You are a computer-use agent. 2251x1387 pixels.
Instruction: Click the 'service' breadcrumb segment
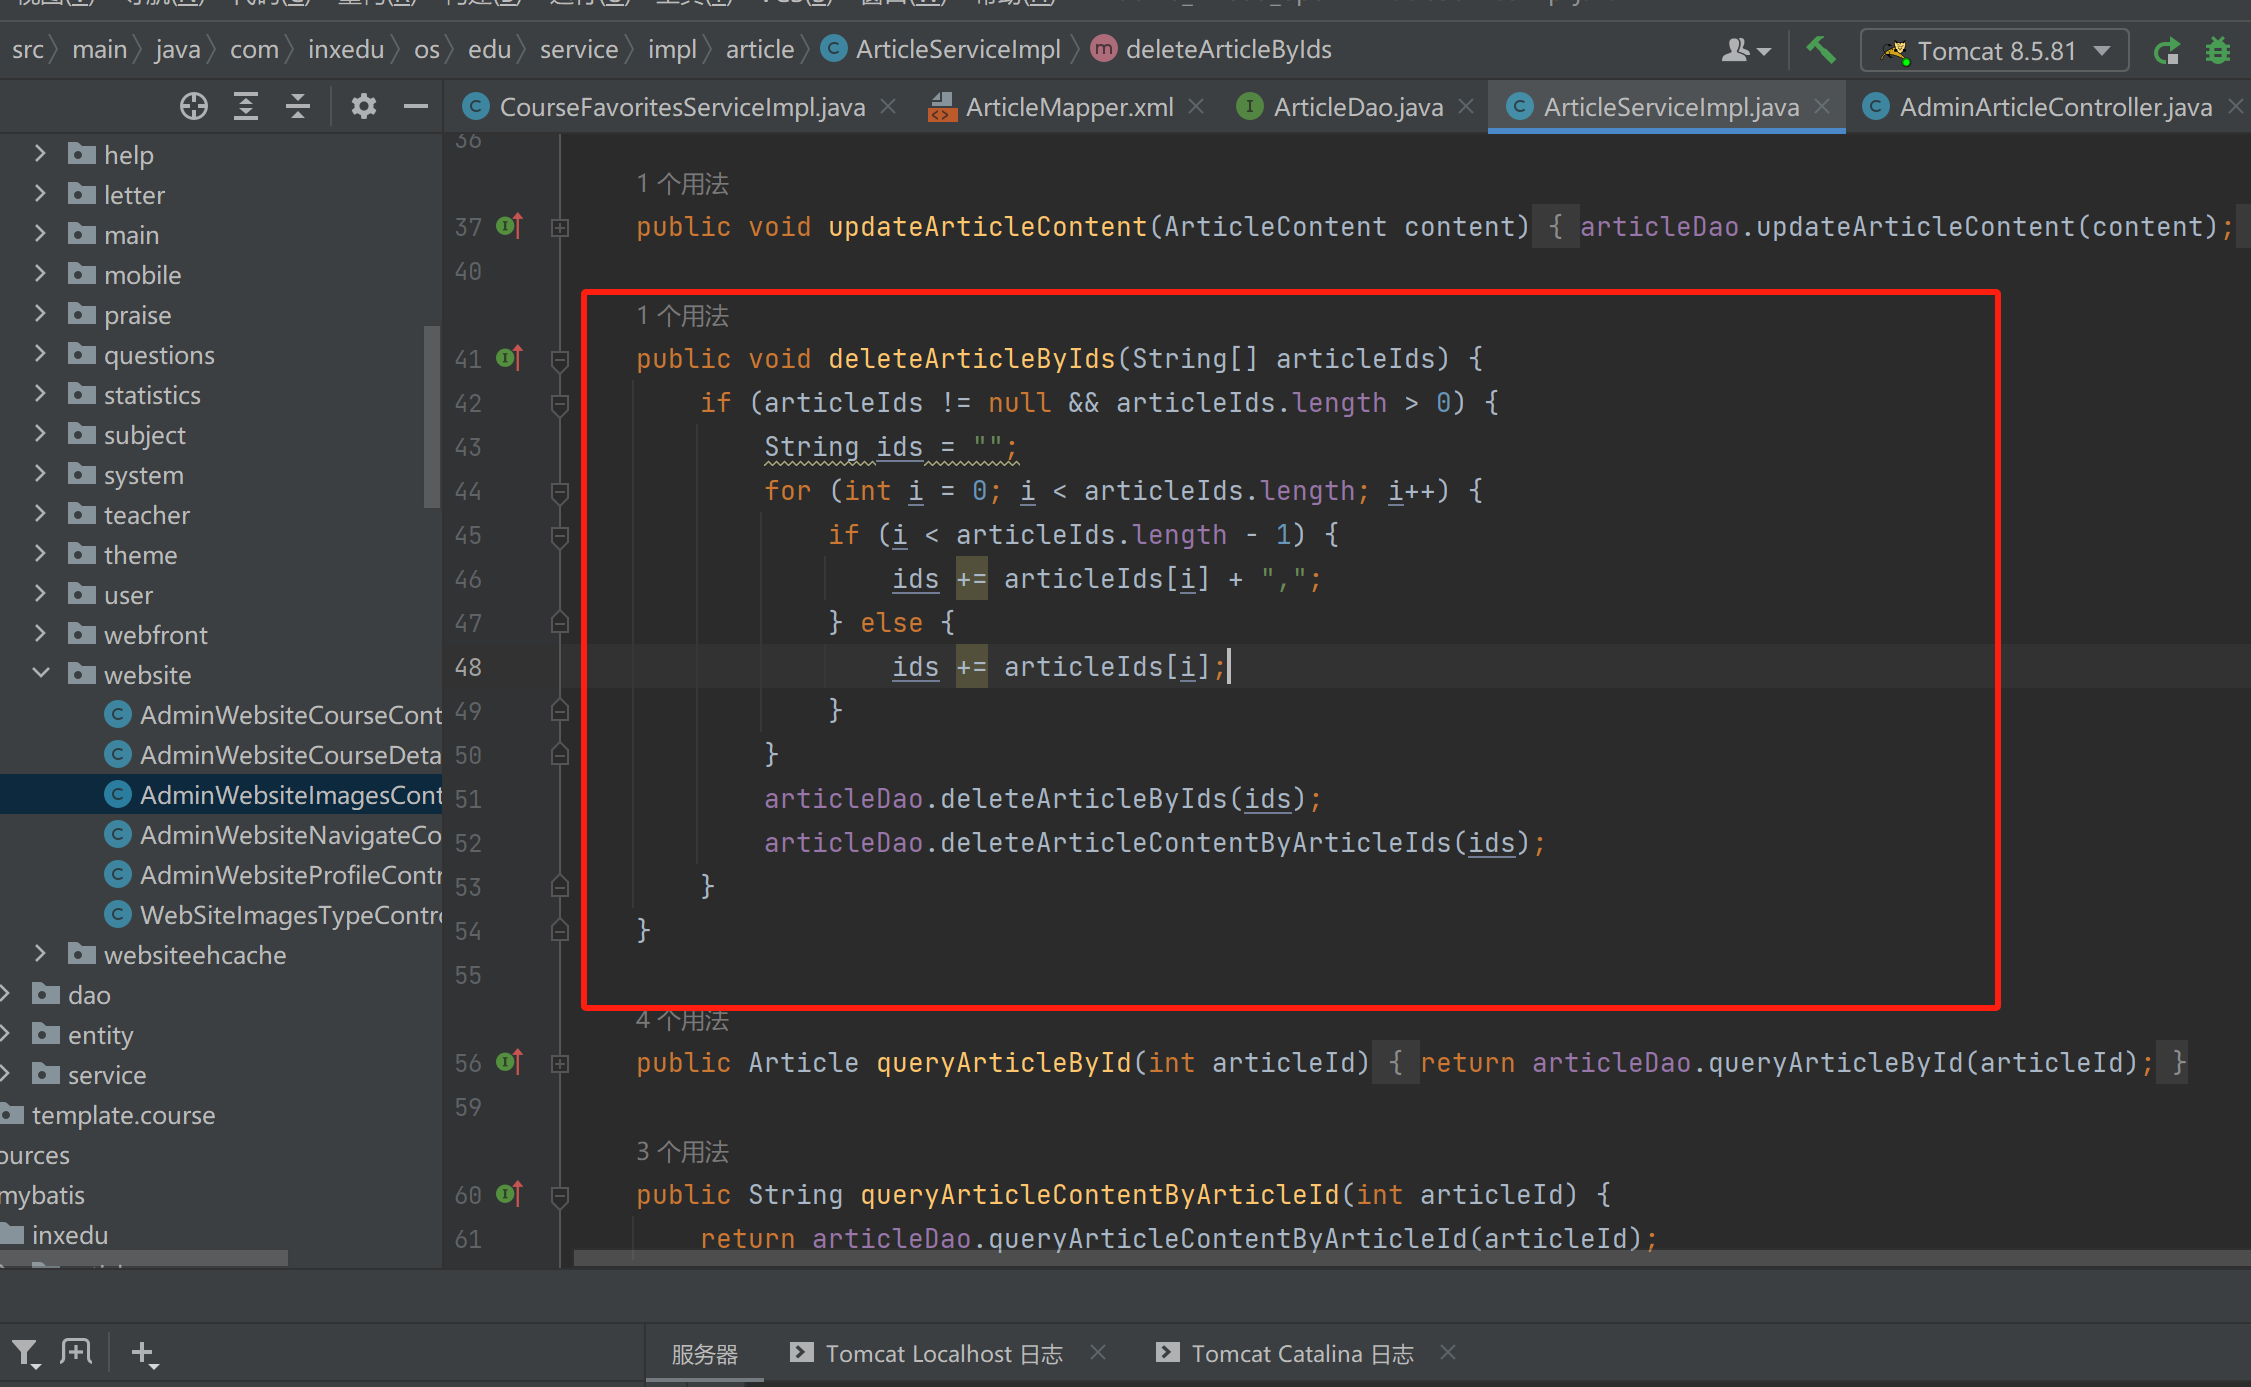[x=578, y=49]
